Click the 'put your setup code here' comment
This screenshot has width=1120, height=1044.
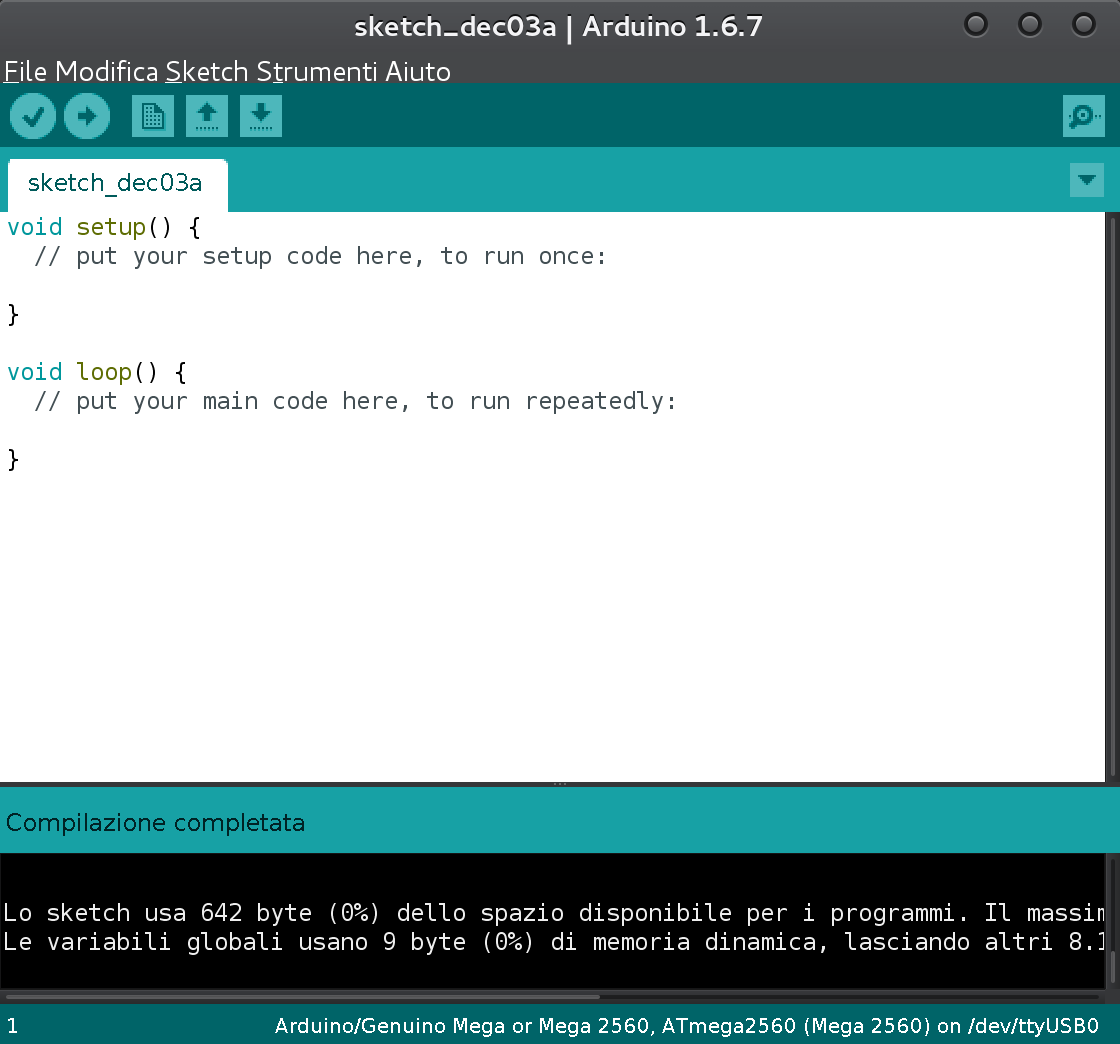pyautogui.click(x=320, y=256)
